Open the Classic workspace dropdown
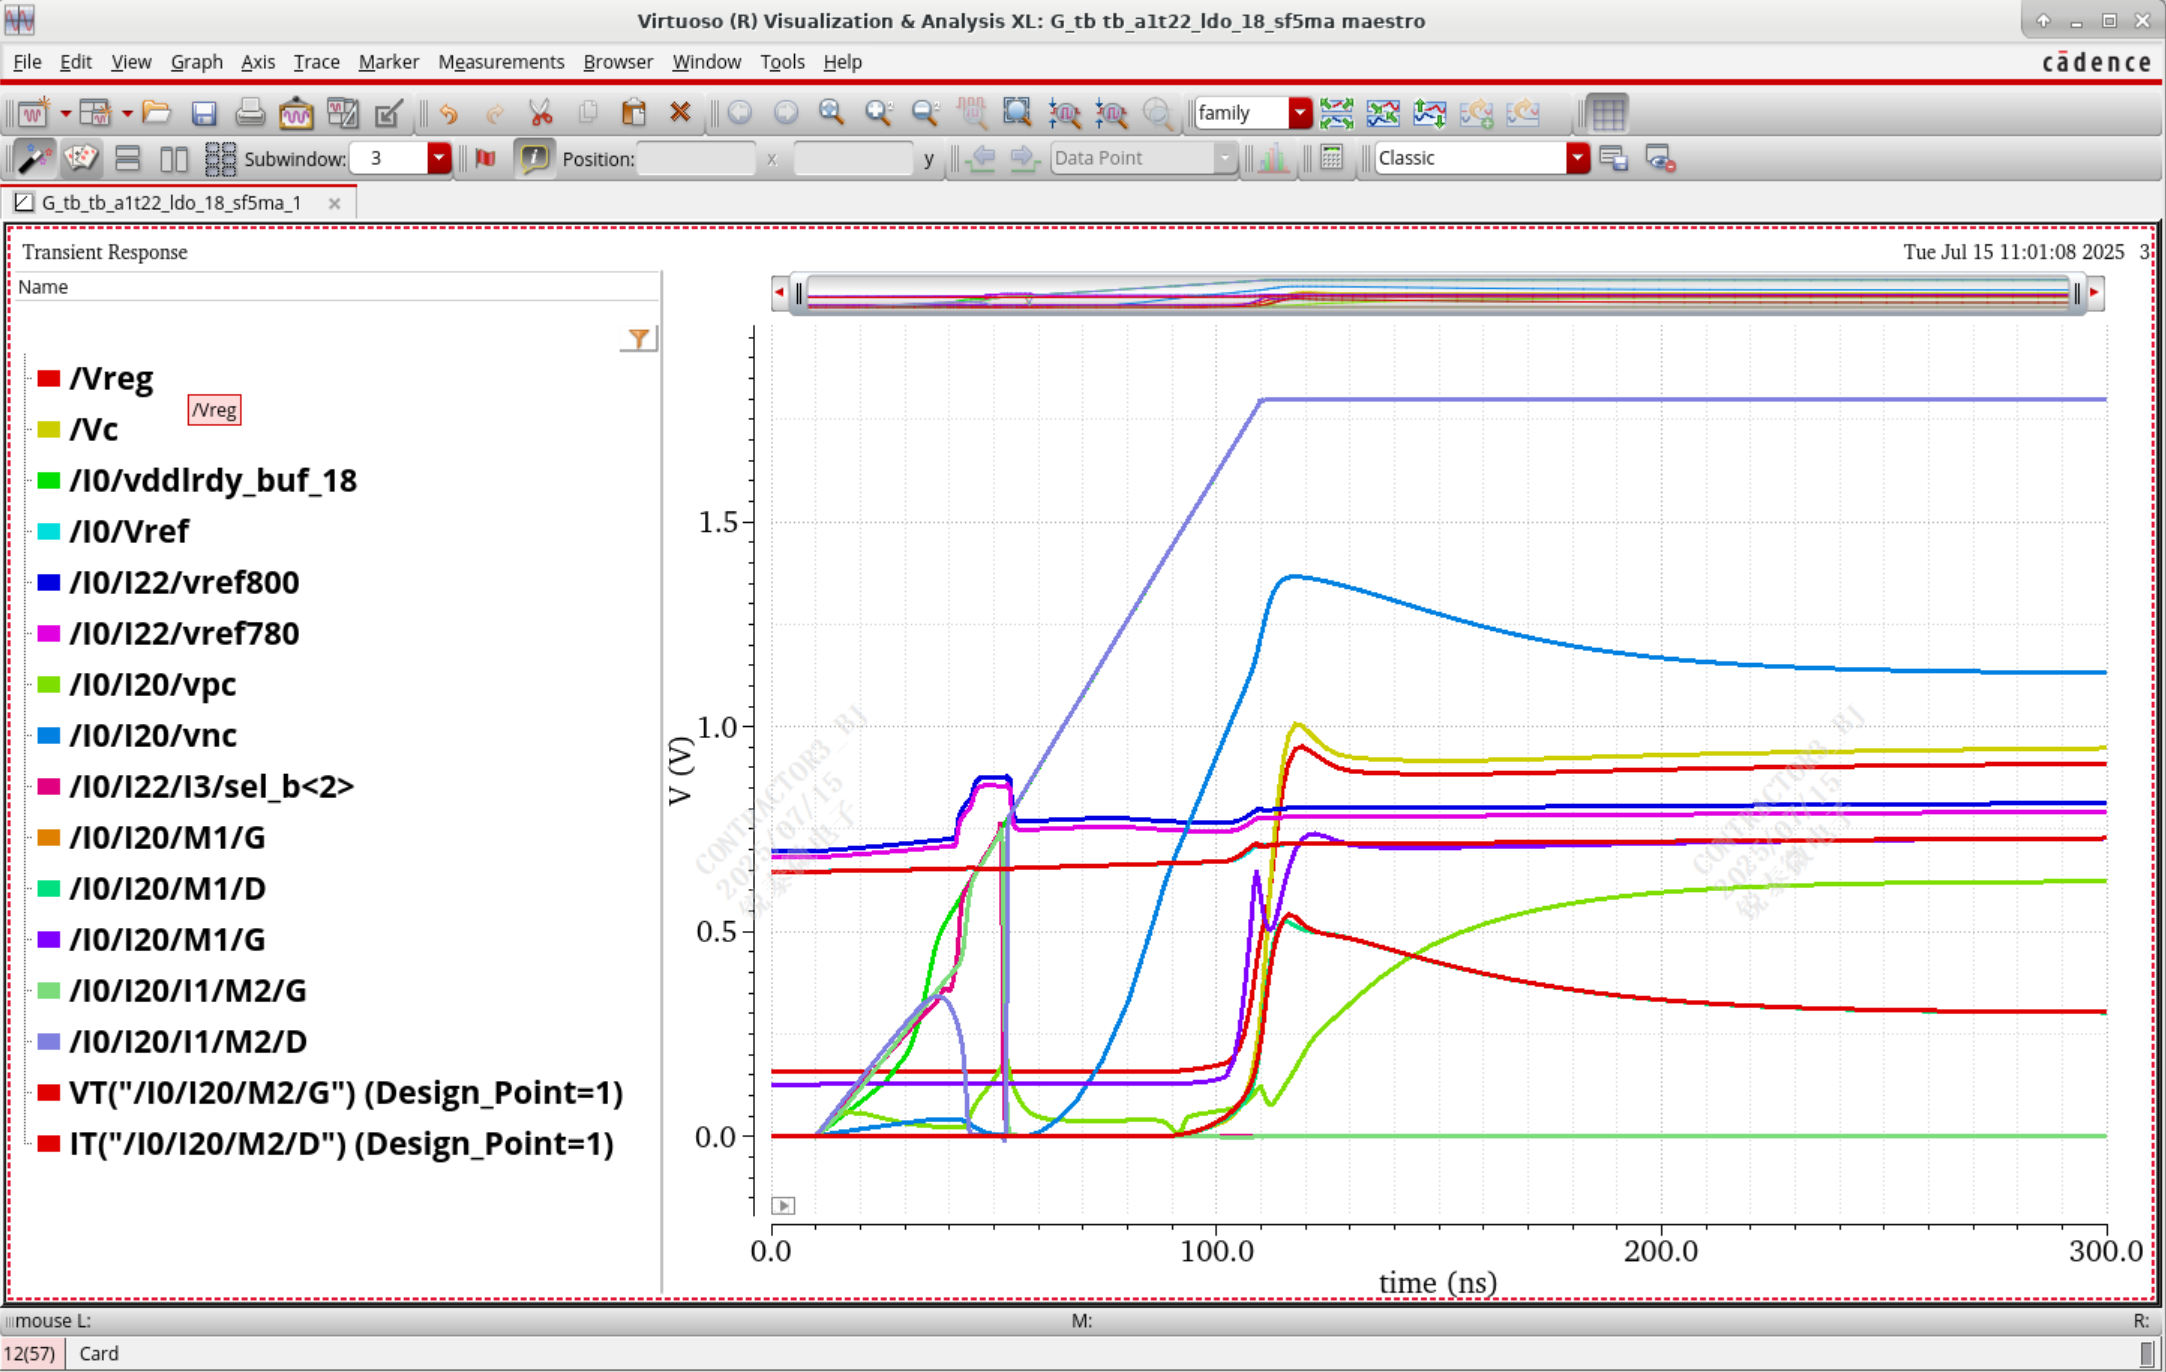This screenshot has height=1372, width=2166. (x=1576, y=158)
